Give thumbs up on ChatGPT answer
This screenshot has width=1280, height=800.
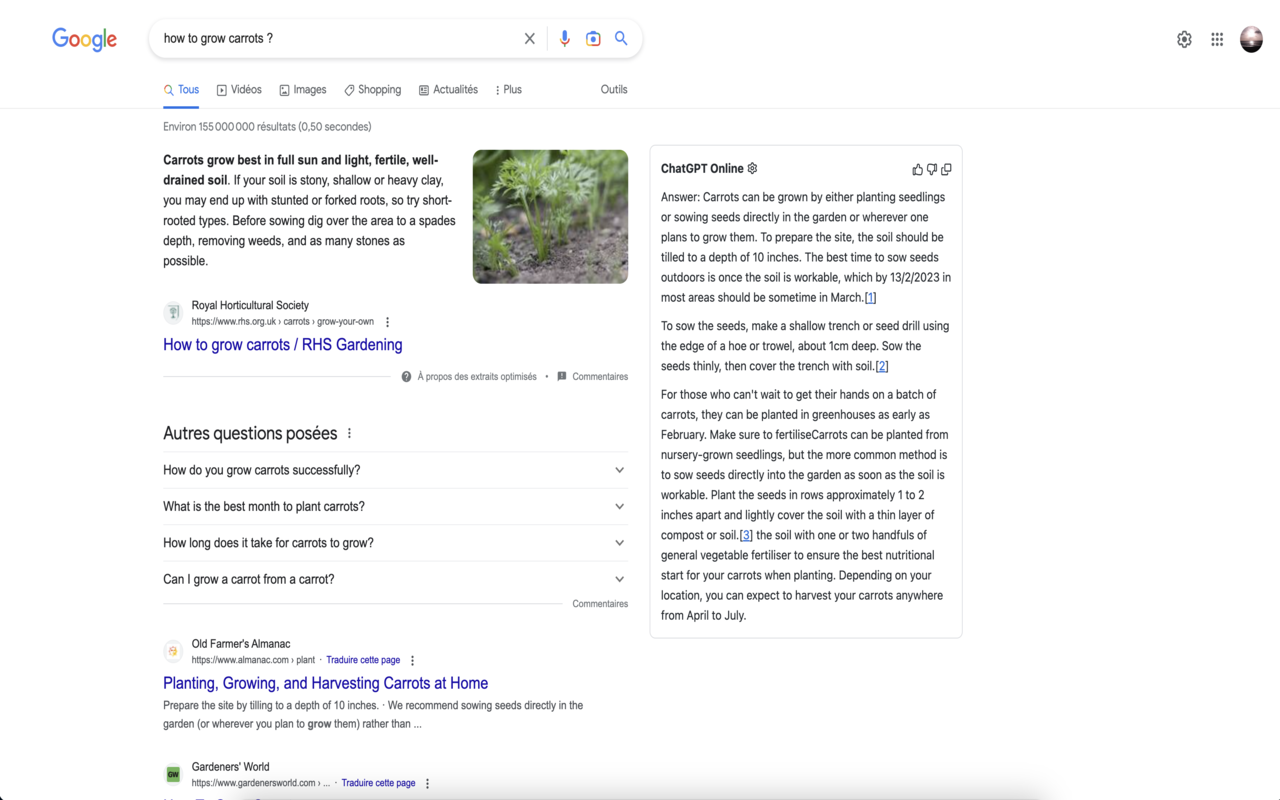(917, 169)
